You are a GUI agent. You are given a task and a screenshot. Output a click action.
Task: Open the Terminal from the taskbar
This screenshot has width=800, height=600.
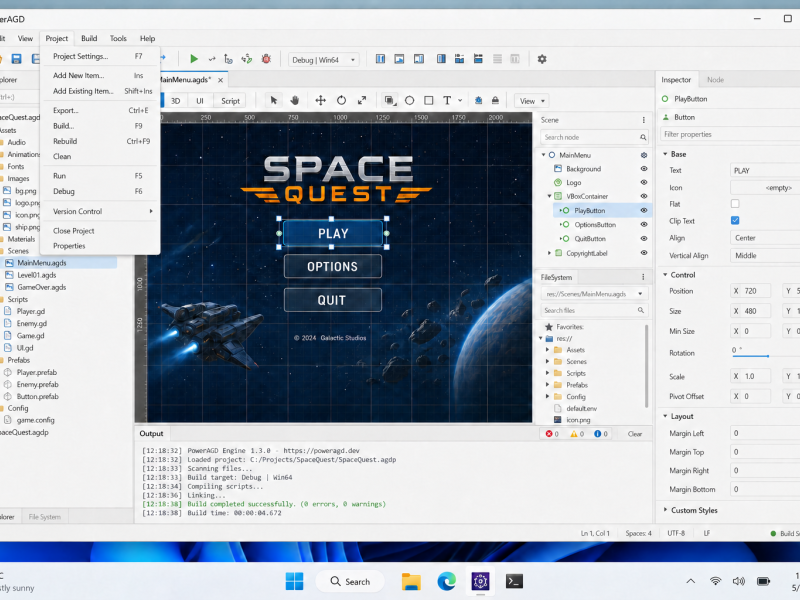pyautogui.click(x=514, y=581)
